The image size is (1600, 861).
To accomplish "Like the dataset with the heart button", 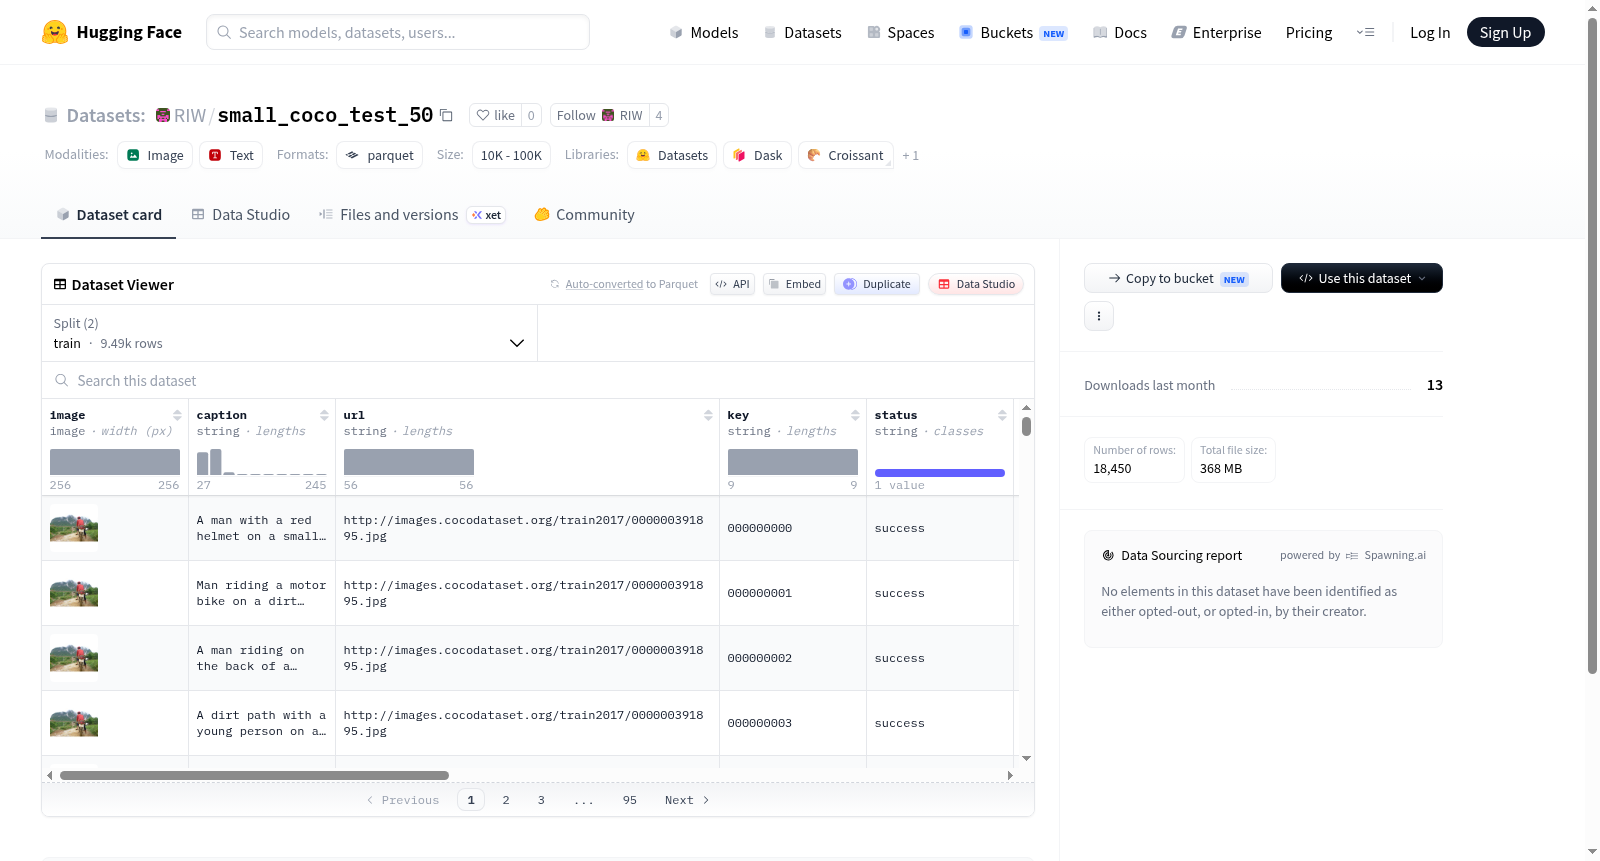I will point(496,115).
